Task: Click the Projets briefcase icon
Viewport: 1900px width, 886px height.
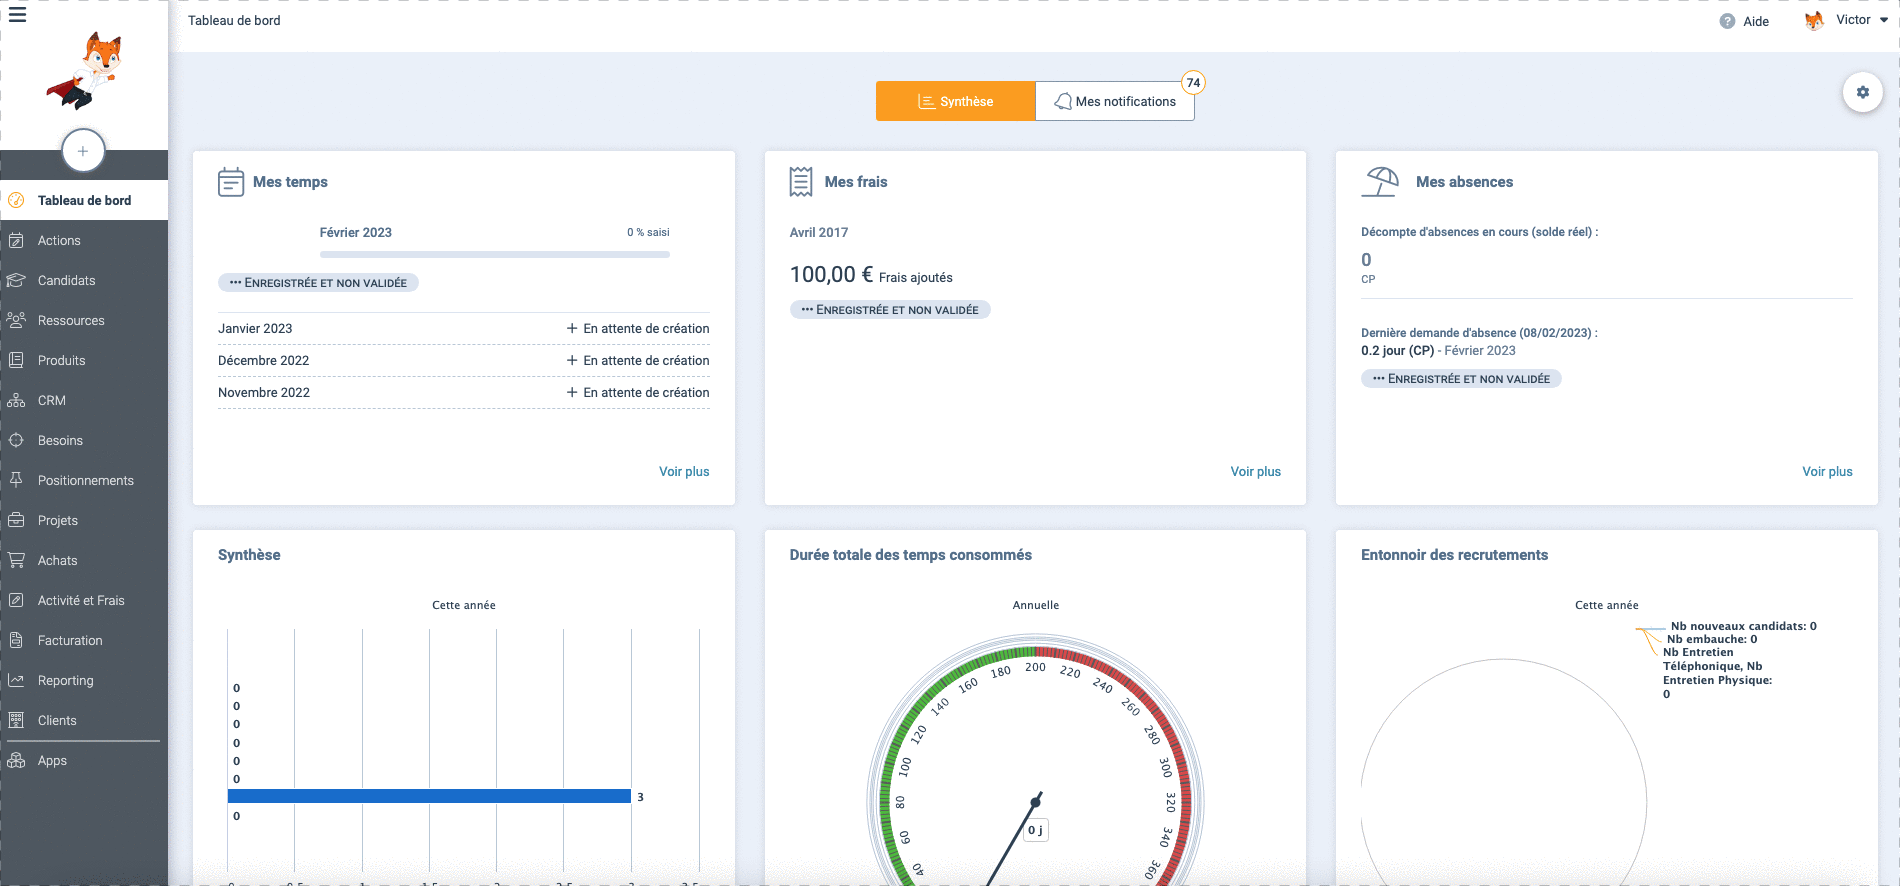Action: click(16, 520)
